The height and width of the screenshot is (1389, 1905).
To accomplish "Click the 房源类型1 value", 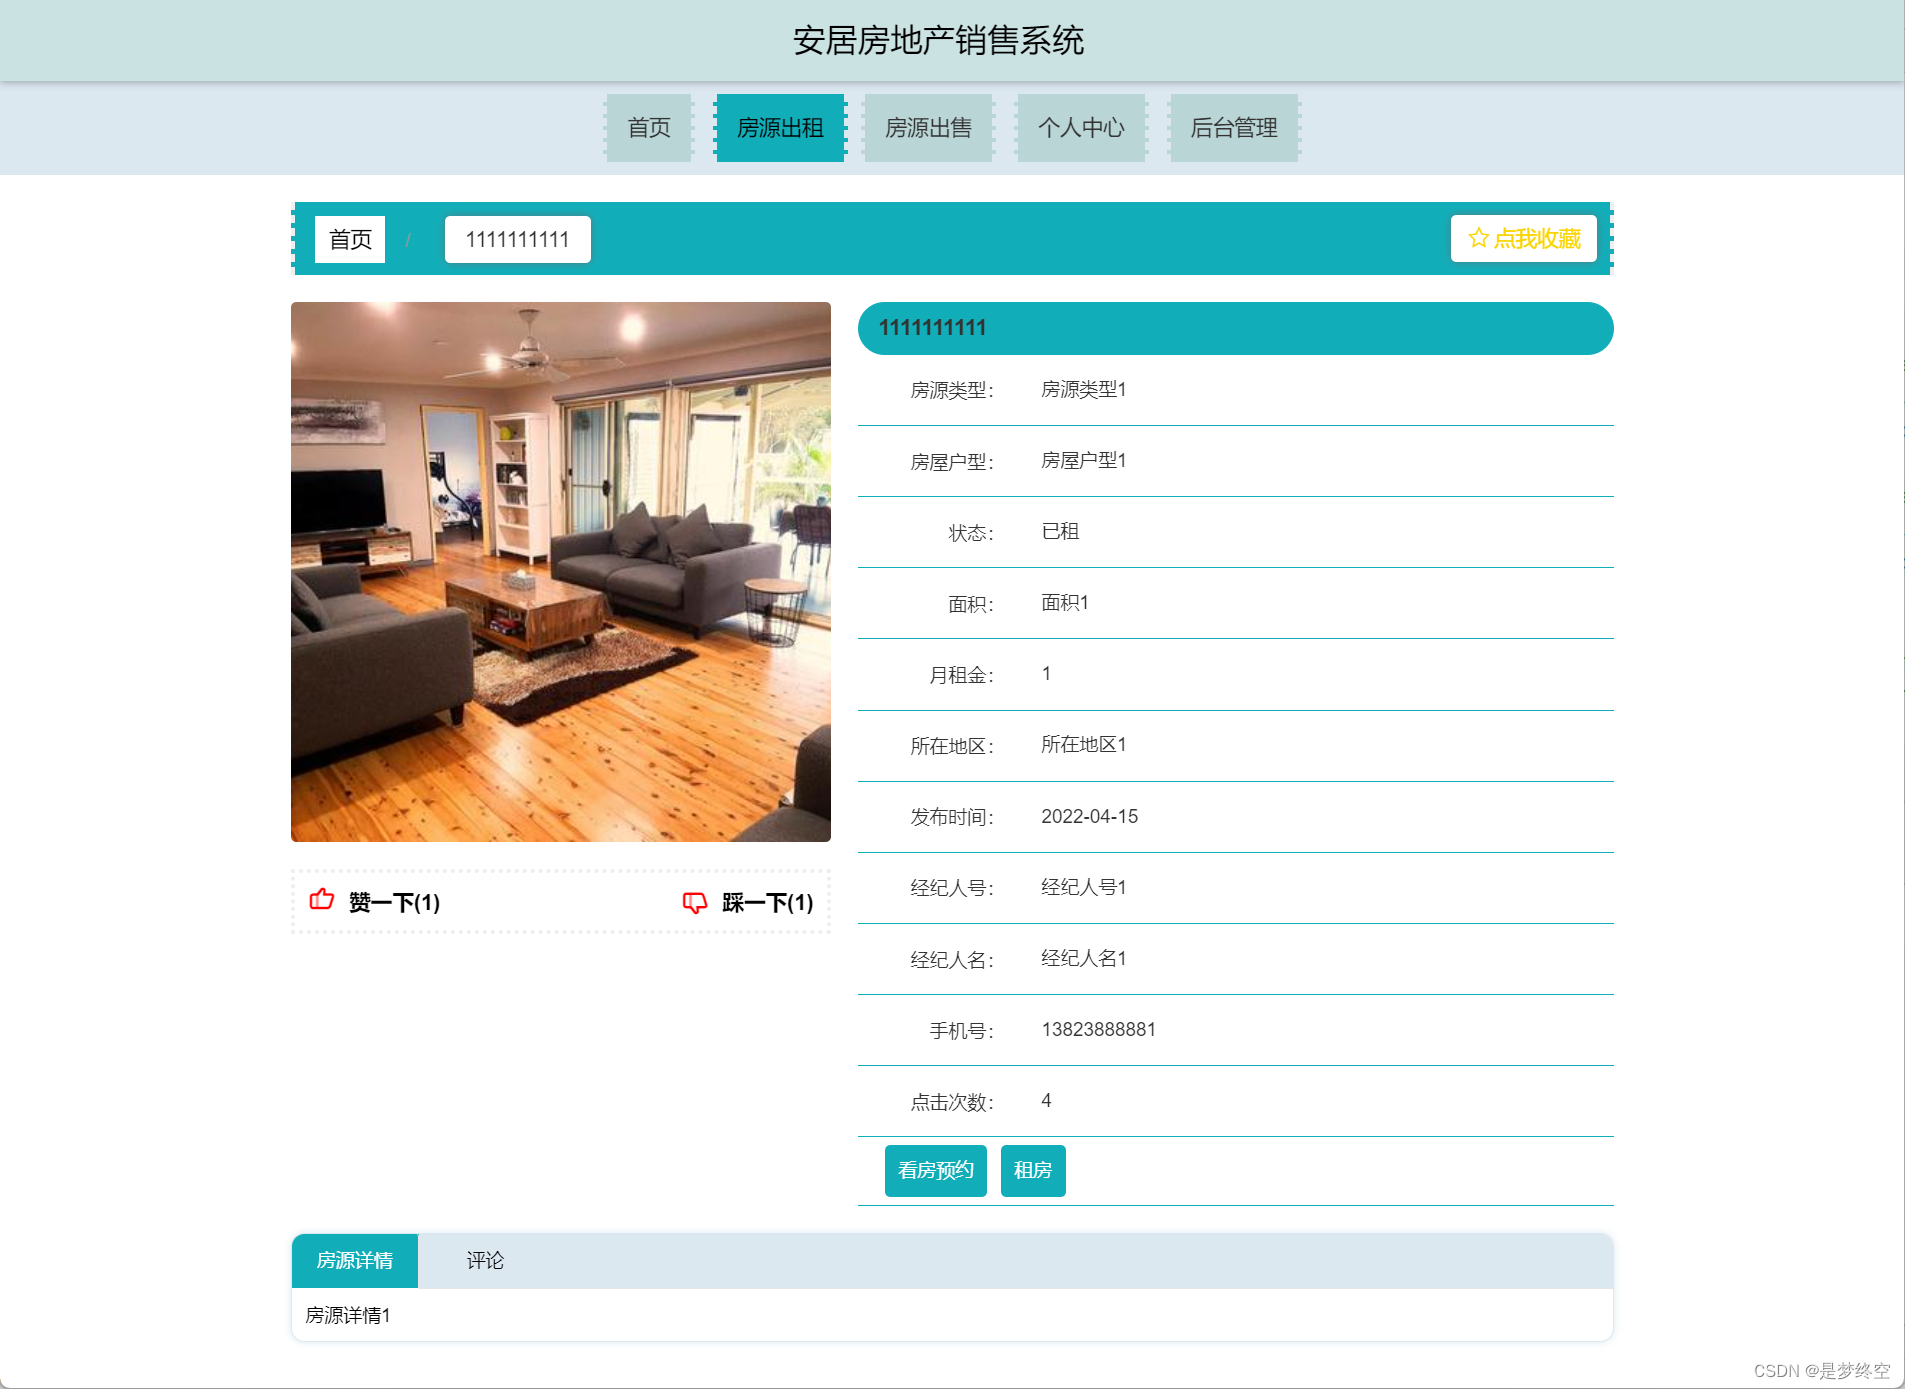I will pyautogui.click(x=1084, y=389).
